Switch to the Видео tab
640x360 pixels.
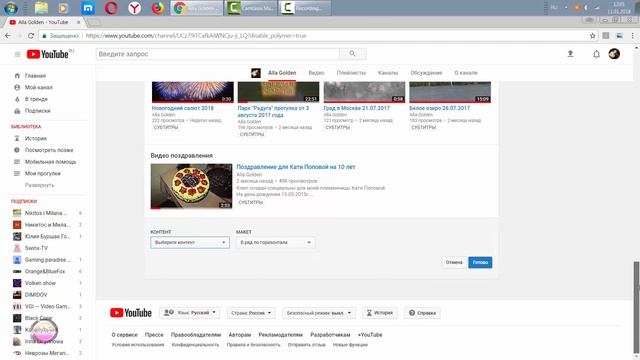pyautogui.click(x=316, y=73)
